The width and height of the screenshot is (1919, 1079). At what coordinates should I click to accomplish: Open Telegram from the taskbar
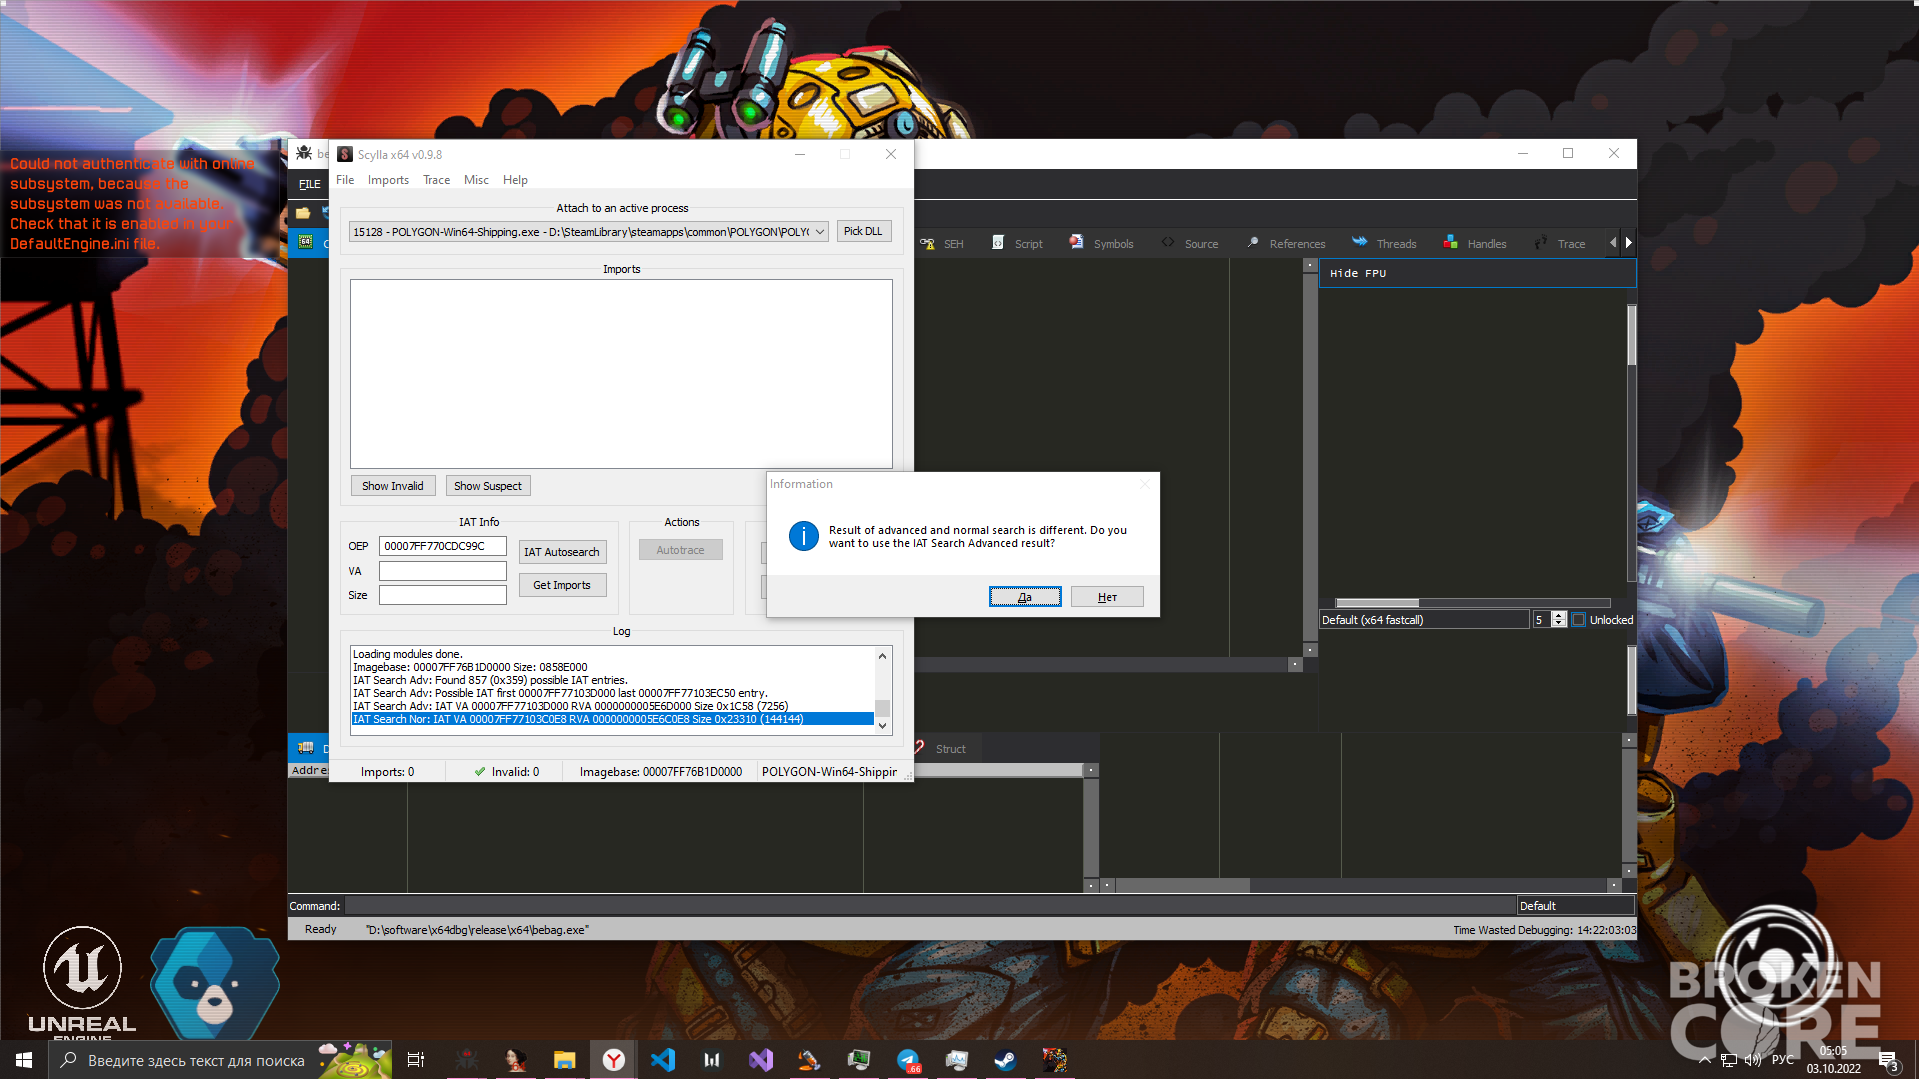pyautogui.click(x=908, y=1060)
